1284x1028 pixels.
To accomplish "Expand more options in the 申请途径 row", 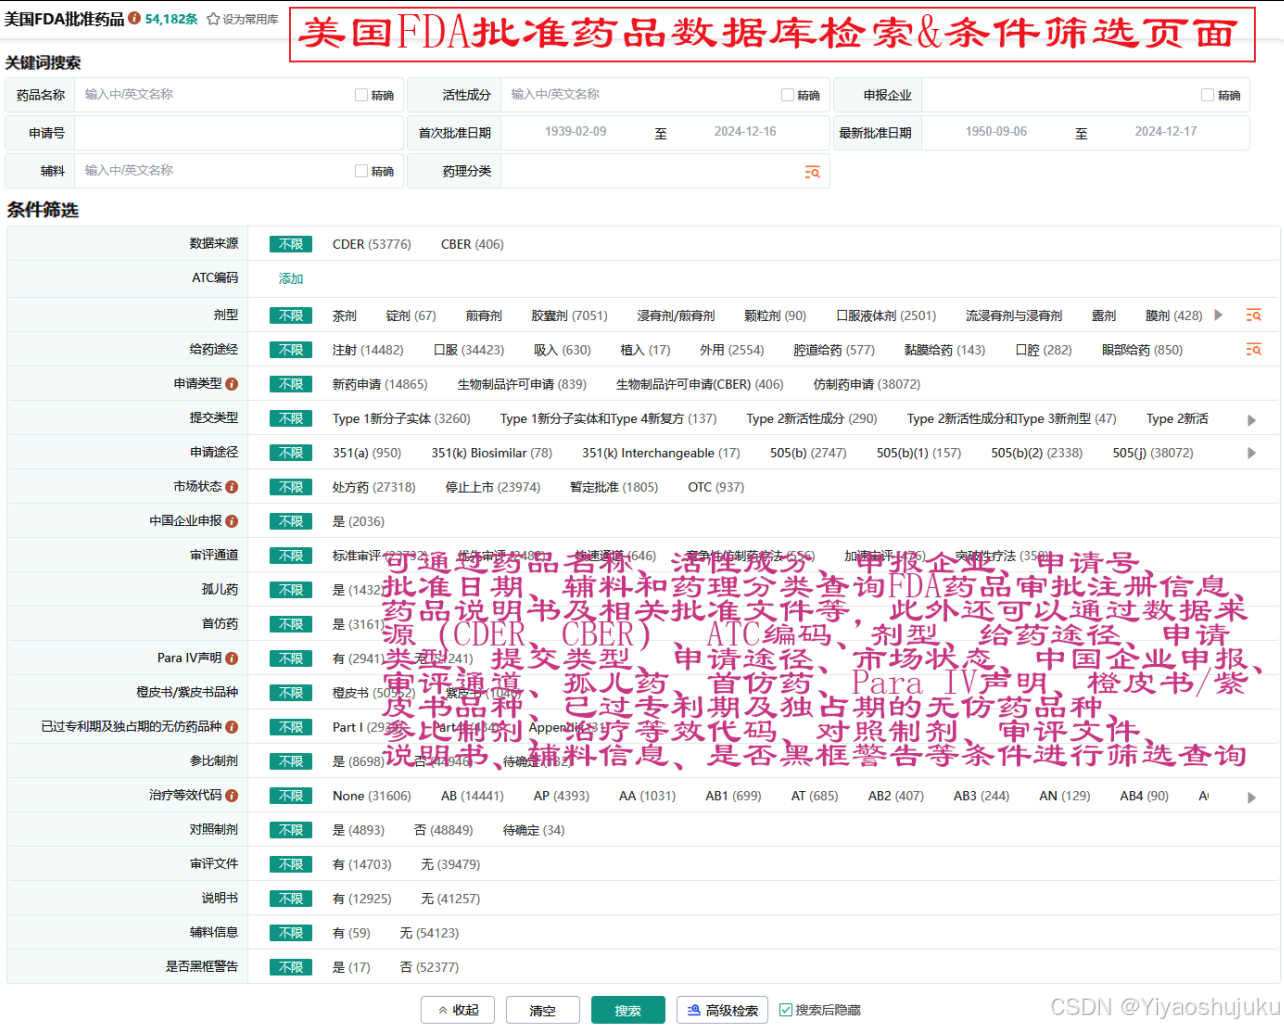I will [1251, 453].
